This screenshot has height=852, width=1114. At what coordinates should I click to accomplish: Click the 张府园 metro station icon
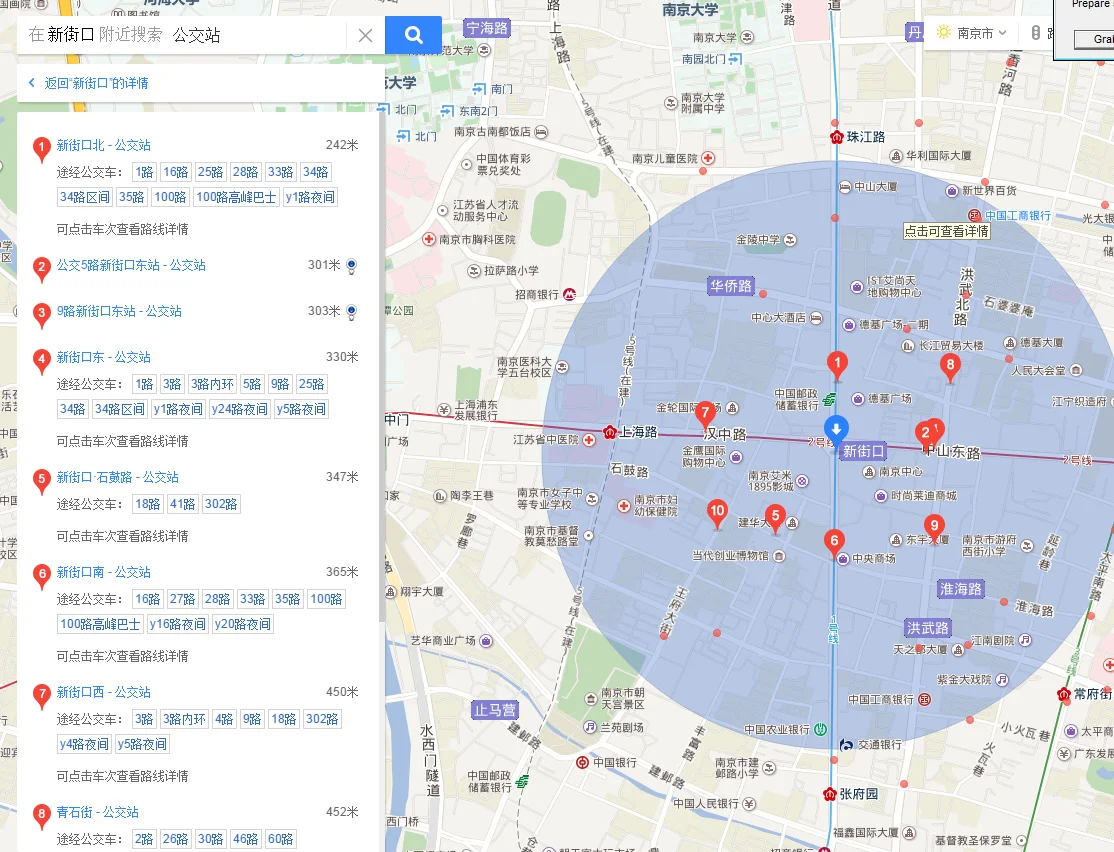[830, 793]
